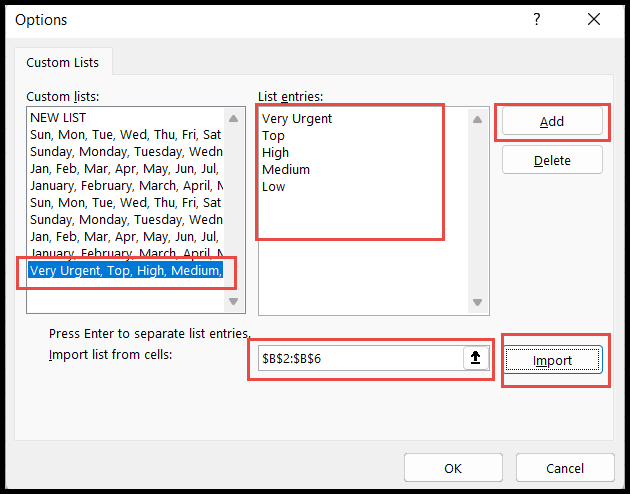Click List entries scrollbar down arrow
Image resolution: width=630 pixels, height=494 pixels.
(477, 302)
